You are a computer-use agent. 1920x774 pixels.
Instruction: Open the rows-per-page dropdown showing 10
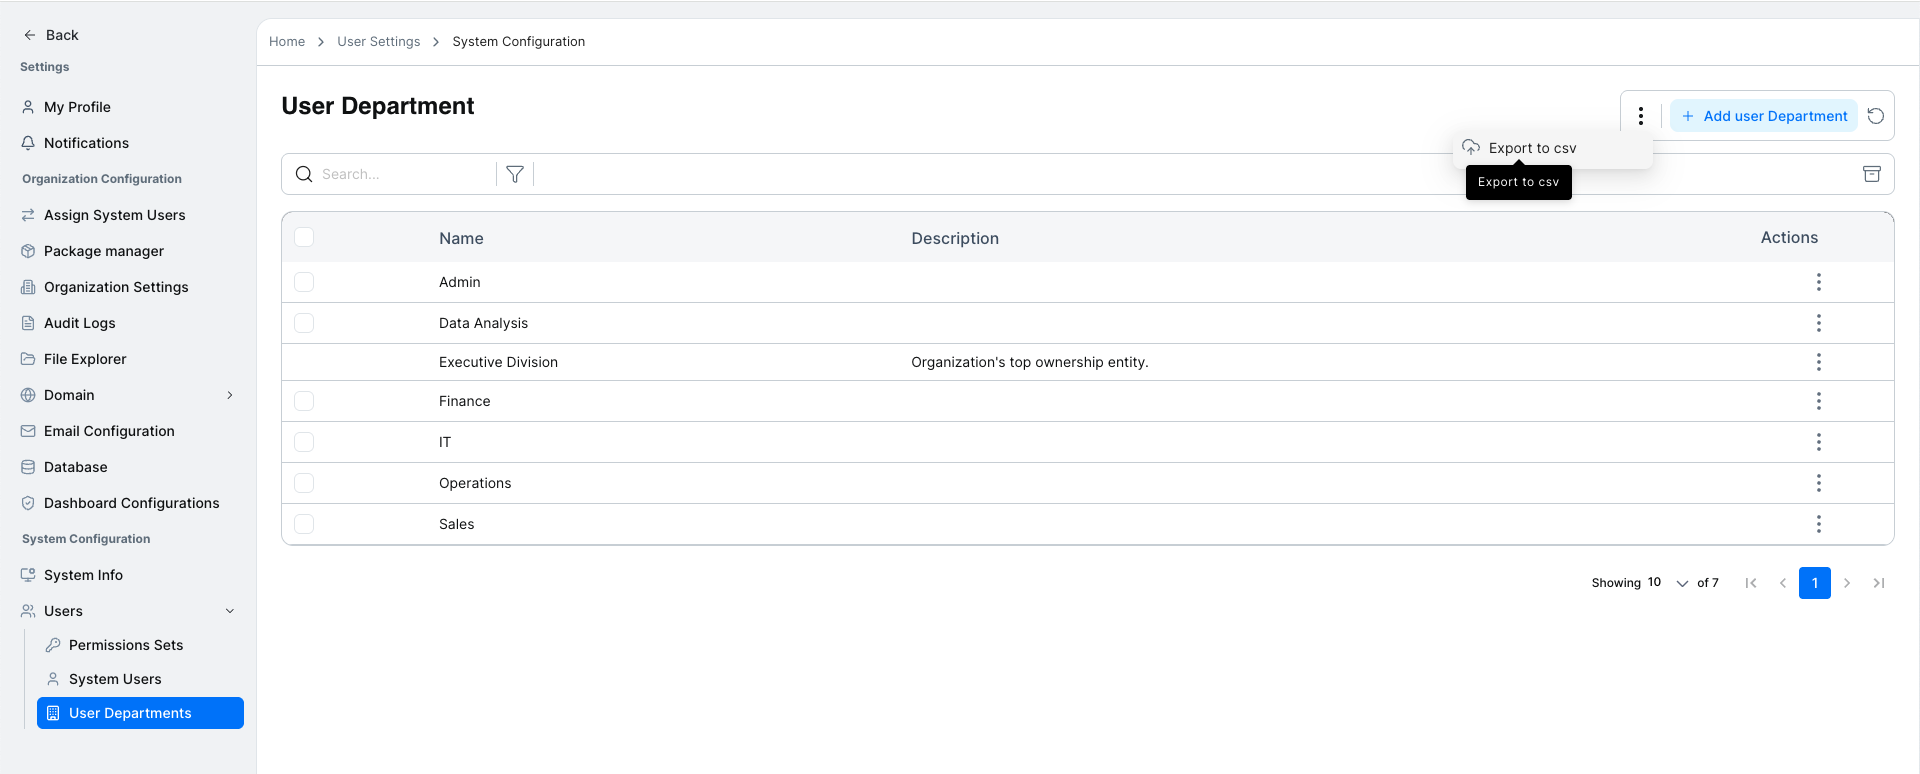point(1669,583)
